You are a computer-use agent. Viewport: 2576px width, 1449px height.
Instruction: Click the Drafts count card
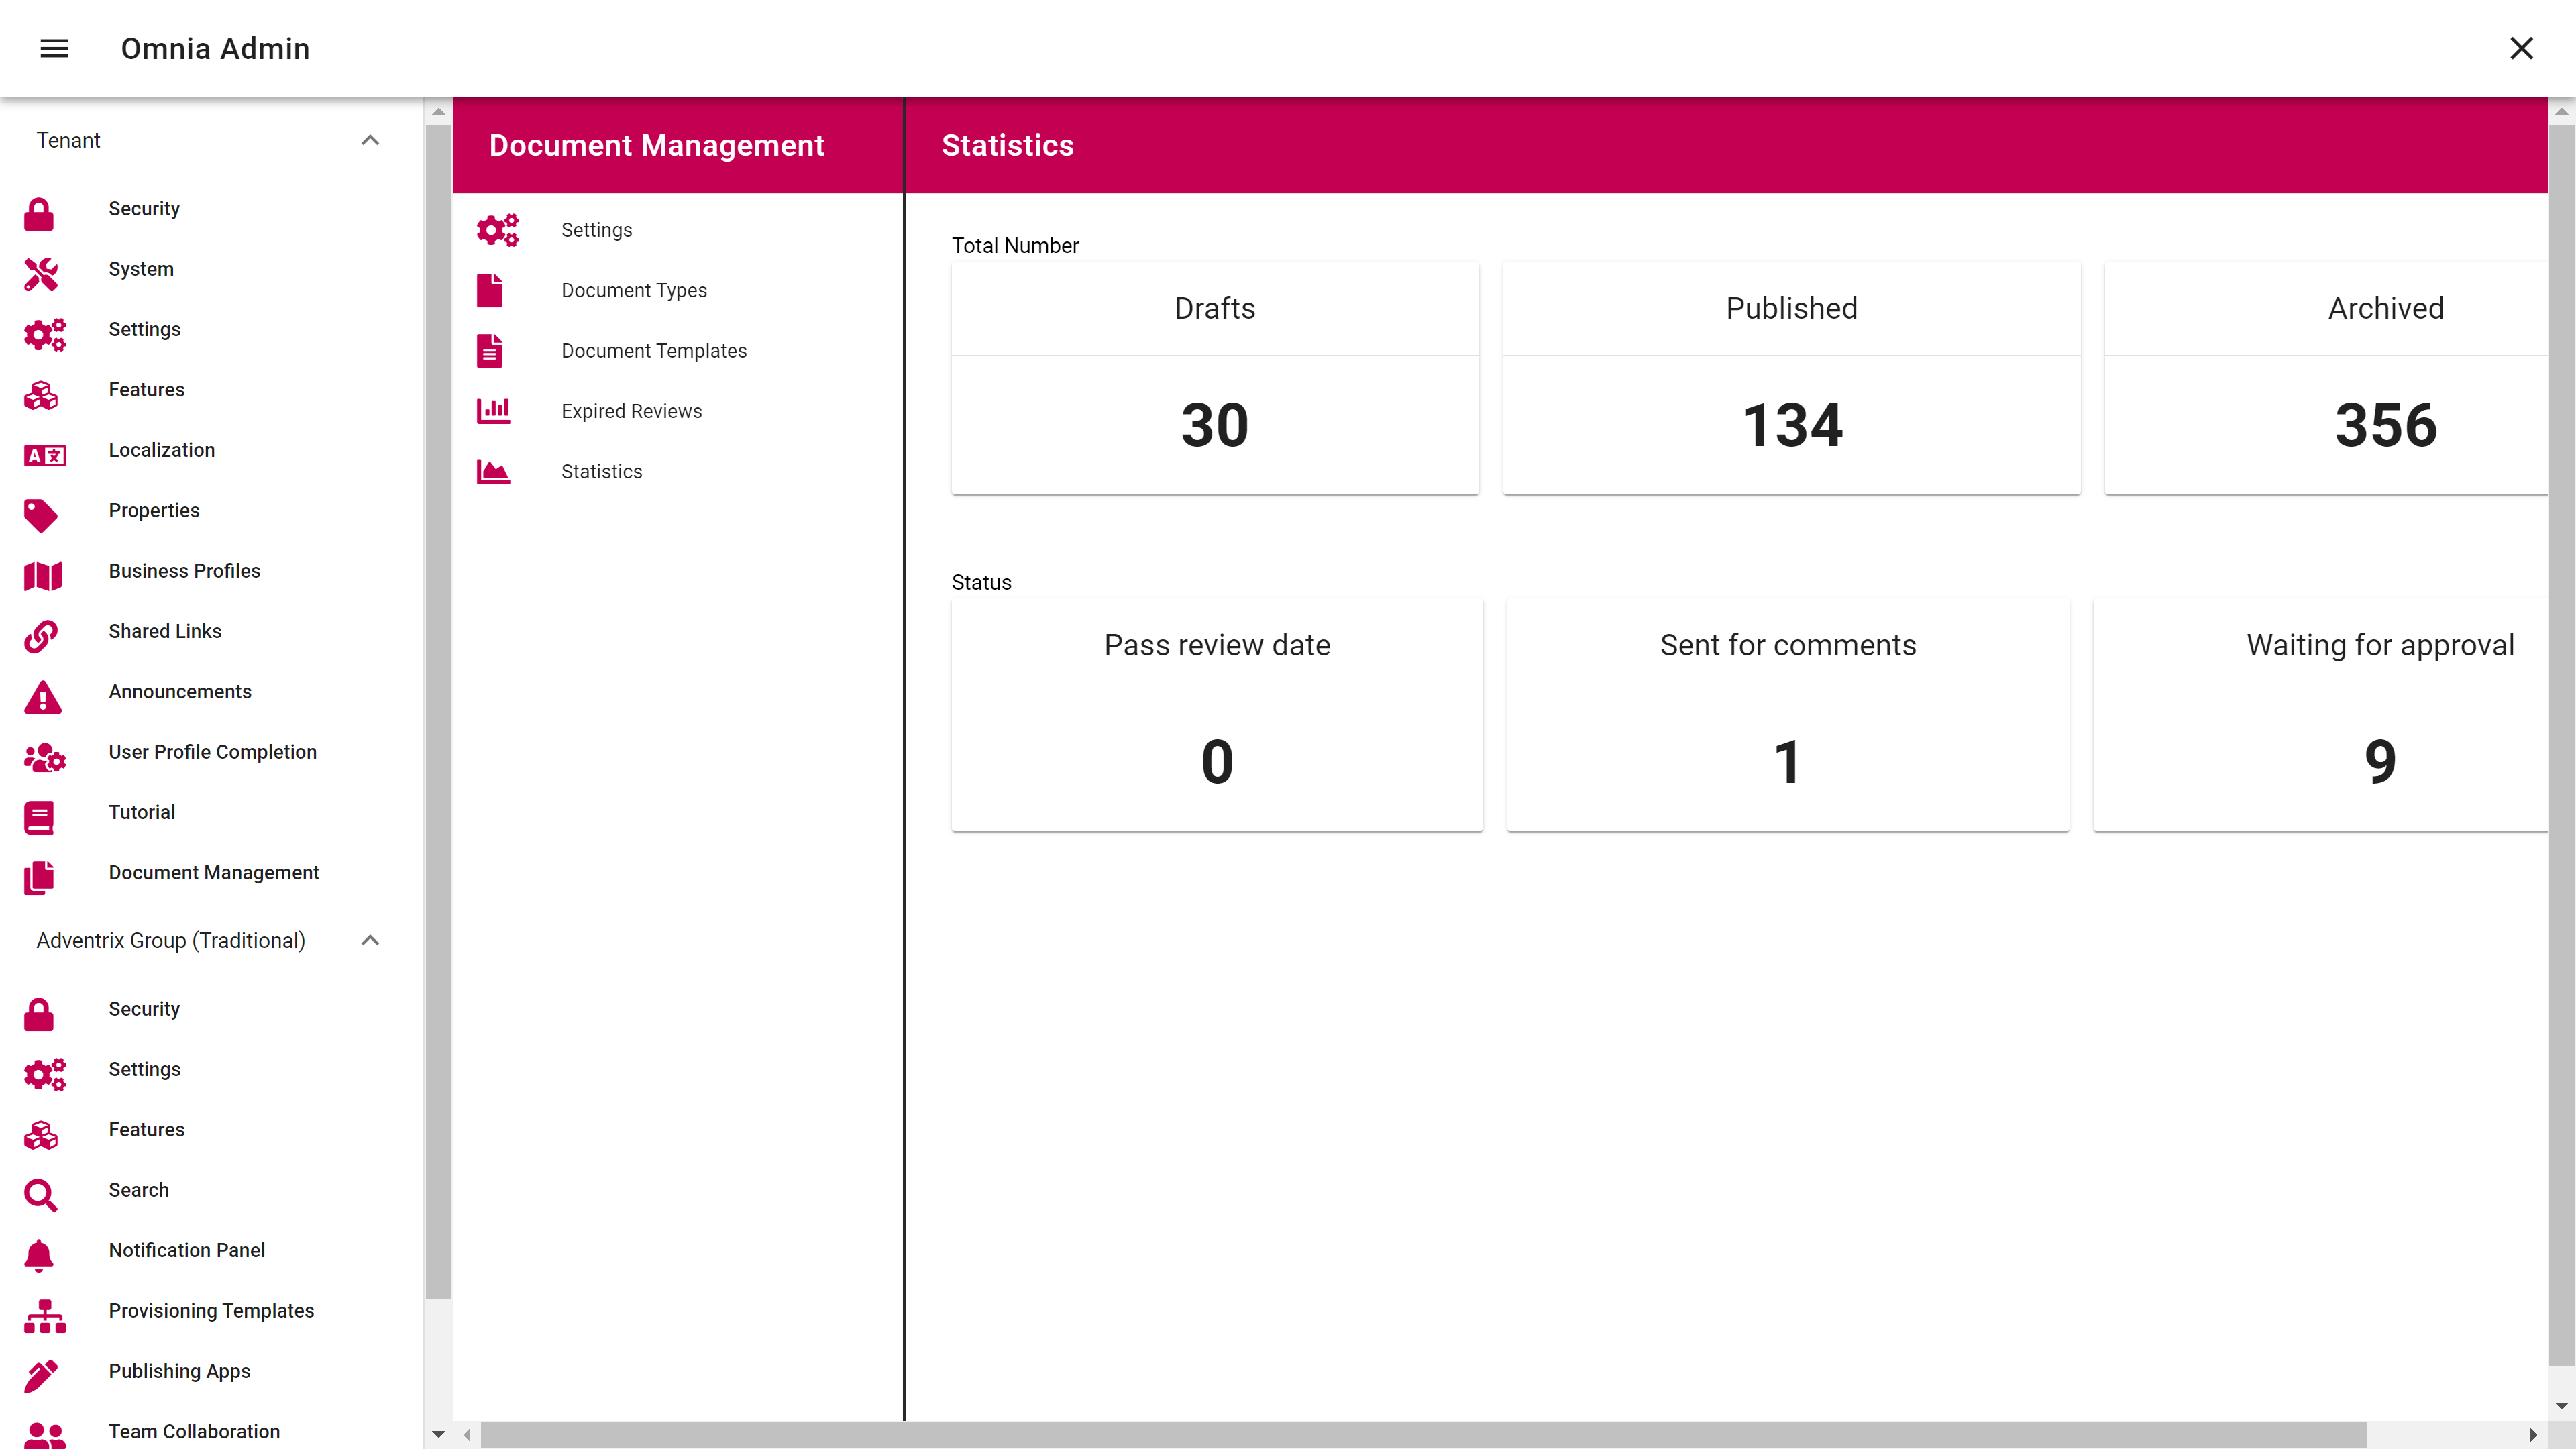point(1215,378)
